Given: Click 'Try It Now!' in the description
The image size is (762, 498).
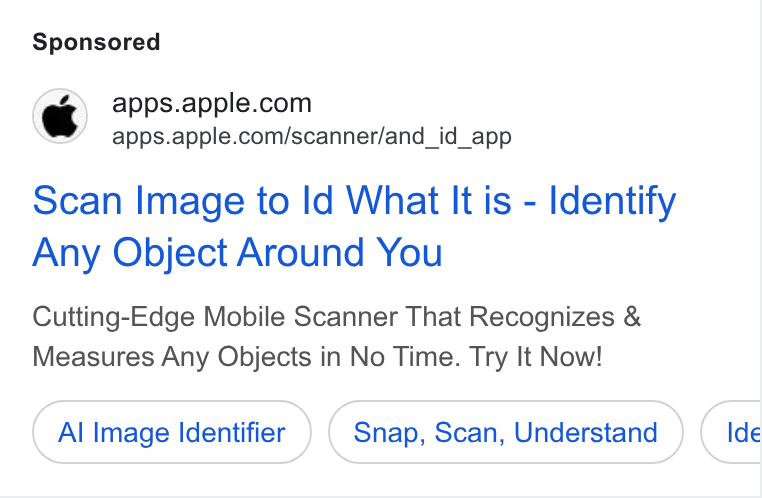Looking at the screenshot, I should (x=536, y=357).
